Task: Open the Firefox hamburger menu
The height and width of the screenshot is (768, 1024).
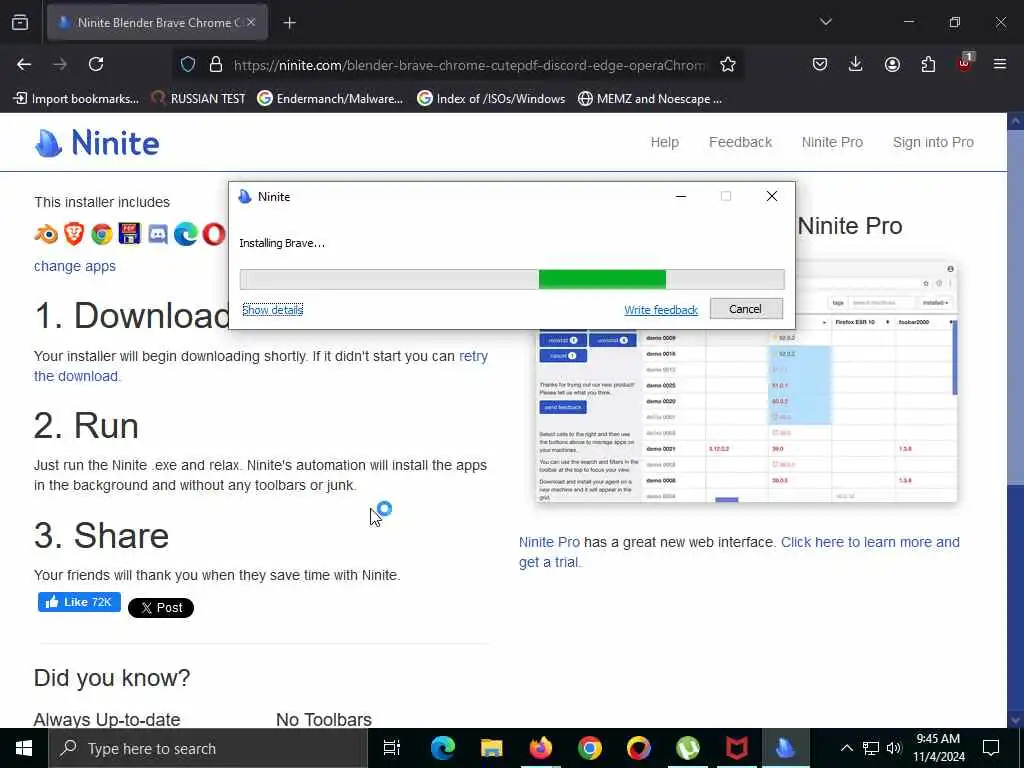Action: click(1000, 64)
